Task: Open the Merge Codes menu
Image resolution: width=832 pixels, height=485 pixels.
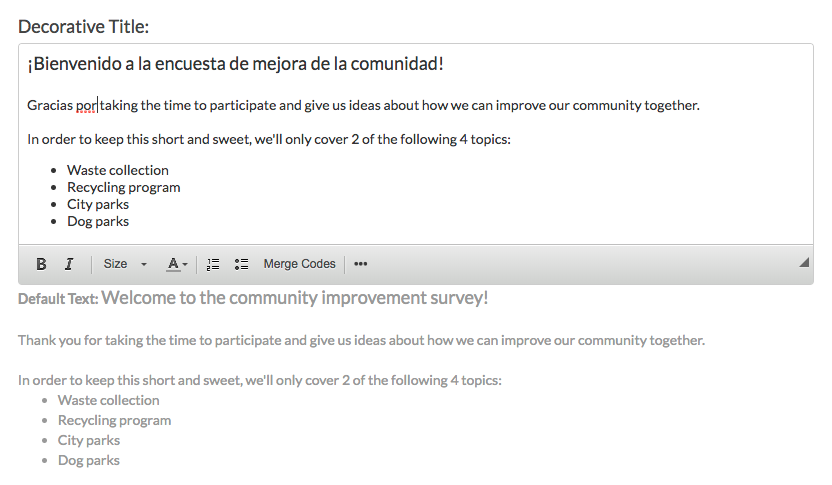Action: pos(299,264)
